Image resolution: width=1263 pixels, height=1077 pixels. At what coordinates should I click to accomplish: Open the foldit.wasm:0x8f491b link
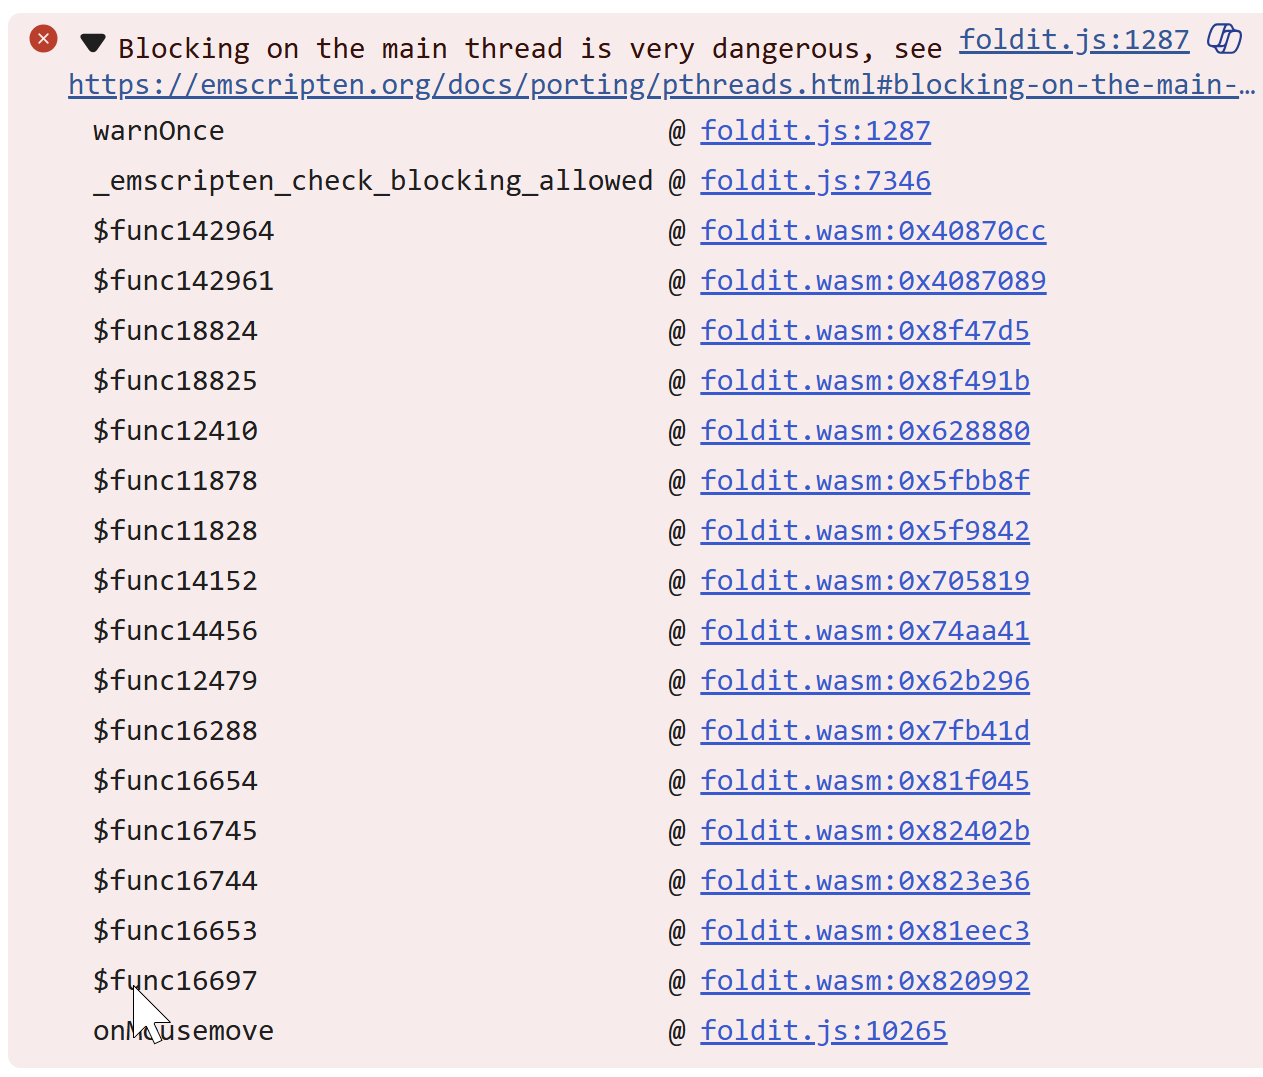(x=864, y=381)
